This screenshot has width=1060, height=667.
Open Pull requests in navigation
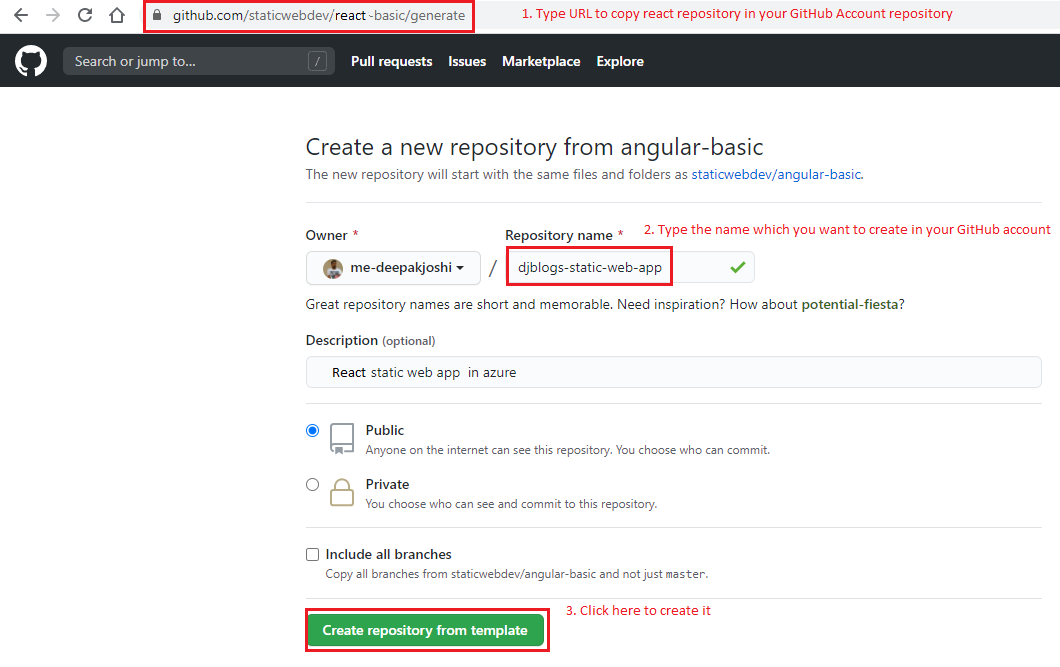click(391, 61)
